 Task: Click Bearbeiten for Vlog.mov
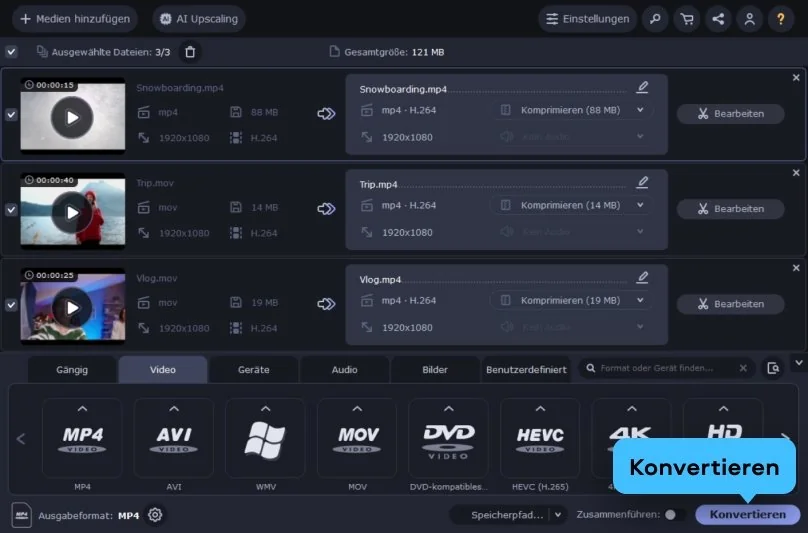tap(731, 304)
